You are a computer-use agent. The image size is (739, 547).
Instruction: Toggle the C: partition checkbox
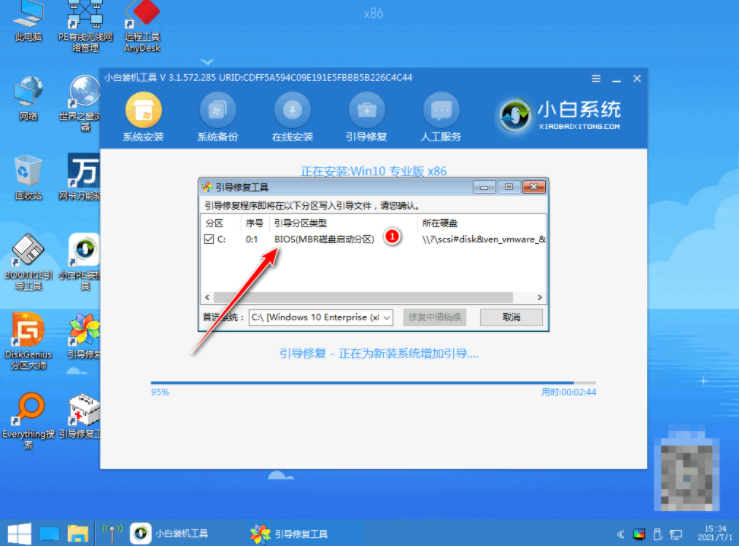coord(209,239)
